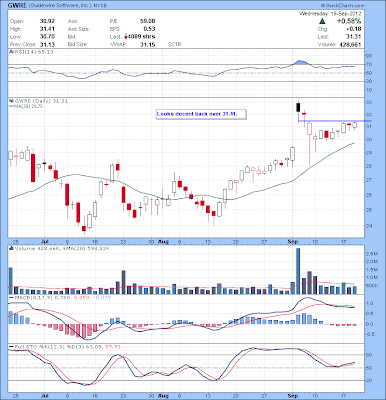
Task: Click the candlestick icon before GWRE (Daily)
Action: point(11,101)
